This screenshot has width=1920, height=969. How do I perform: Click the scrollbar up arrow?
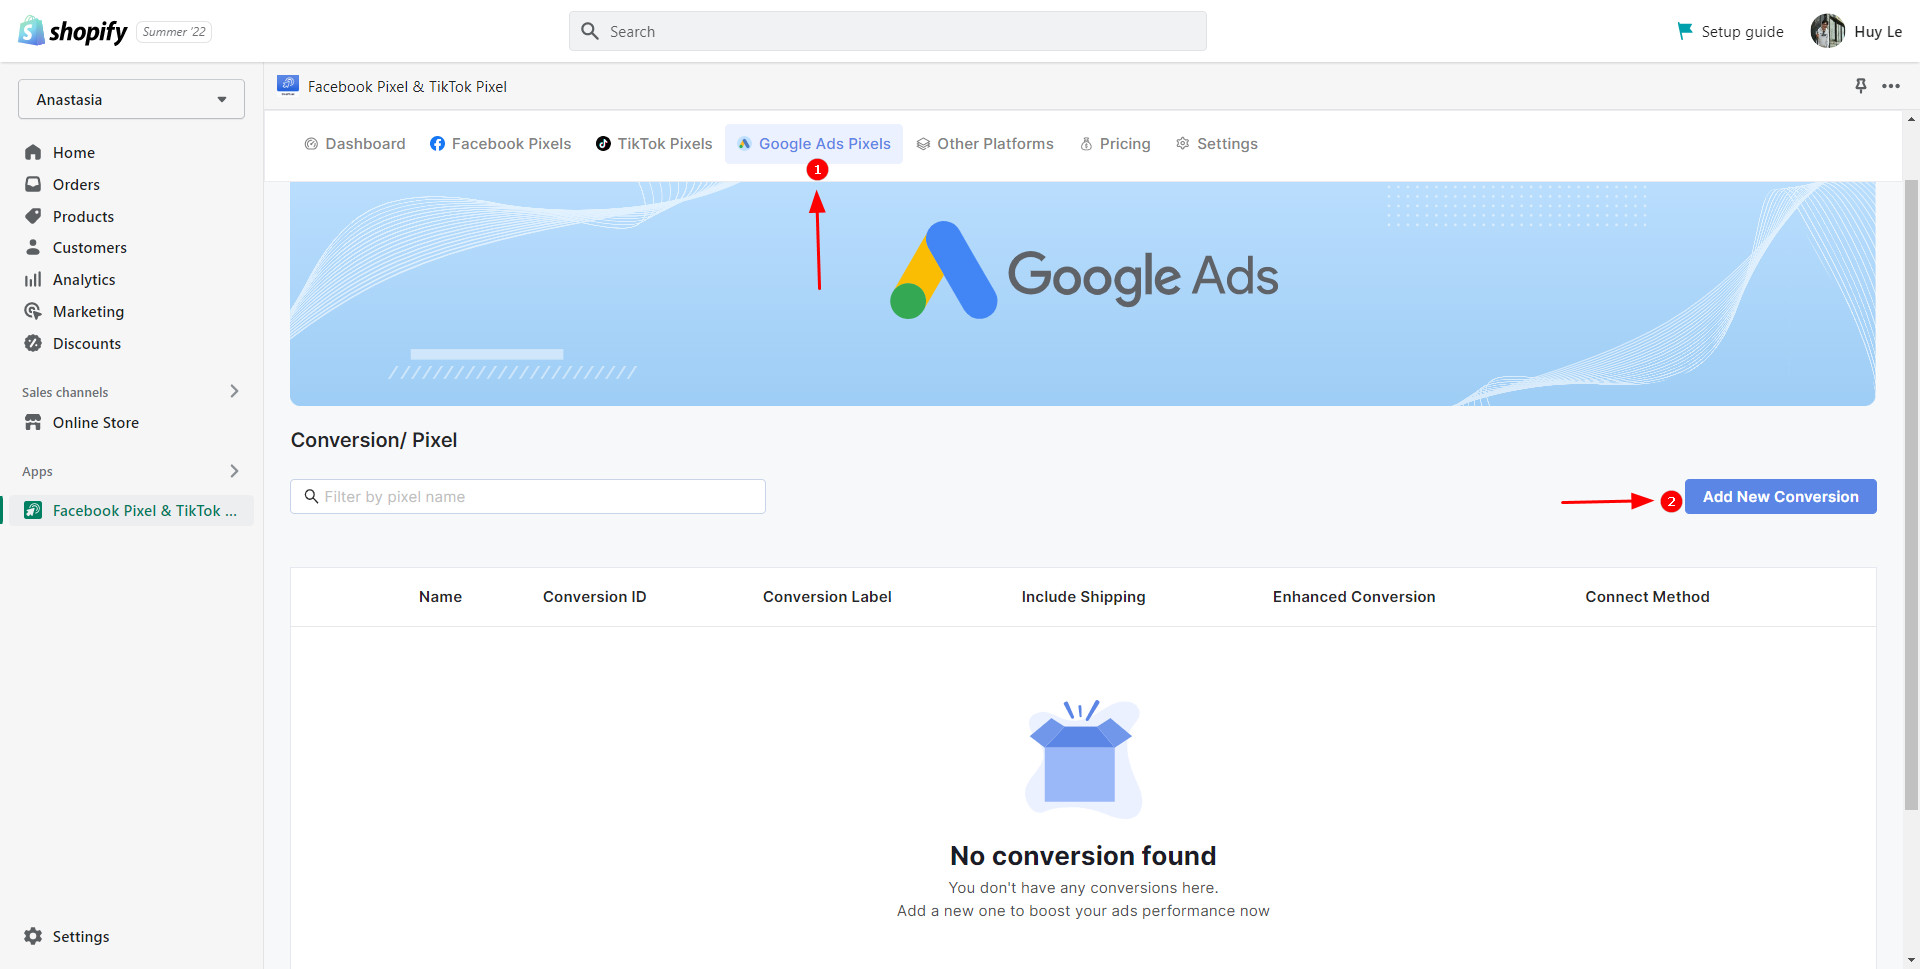pyautogui.click(x=1911, y=119)
